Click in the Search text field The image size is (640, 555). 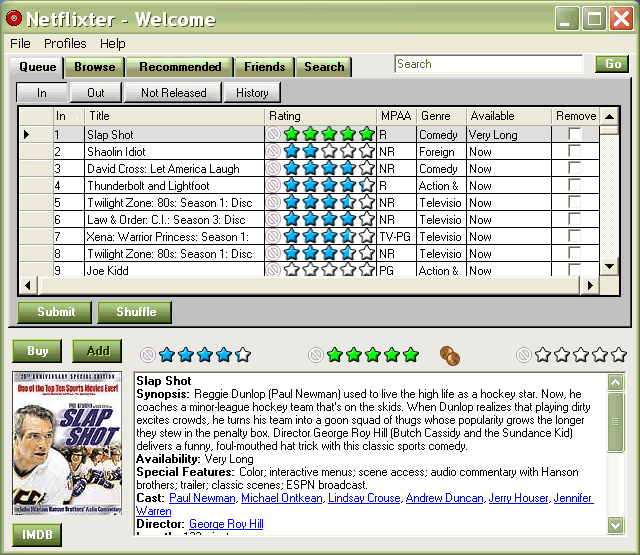[489, 64]
